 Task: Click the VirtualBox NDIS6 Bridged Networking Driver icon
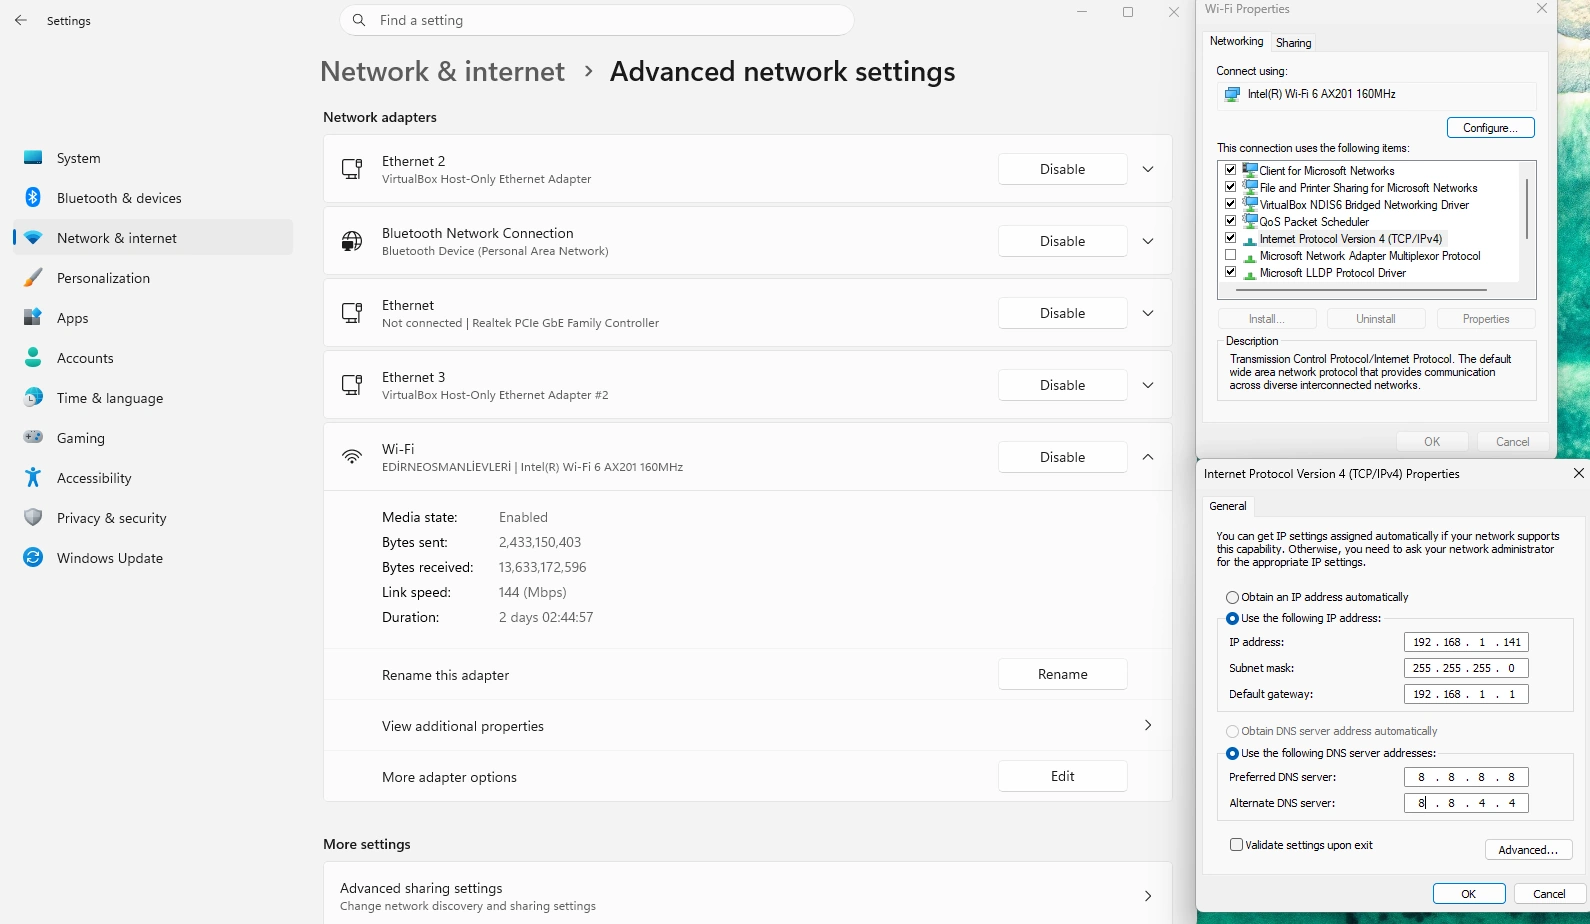(x=1250, y=205)
